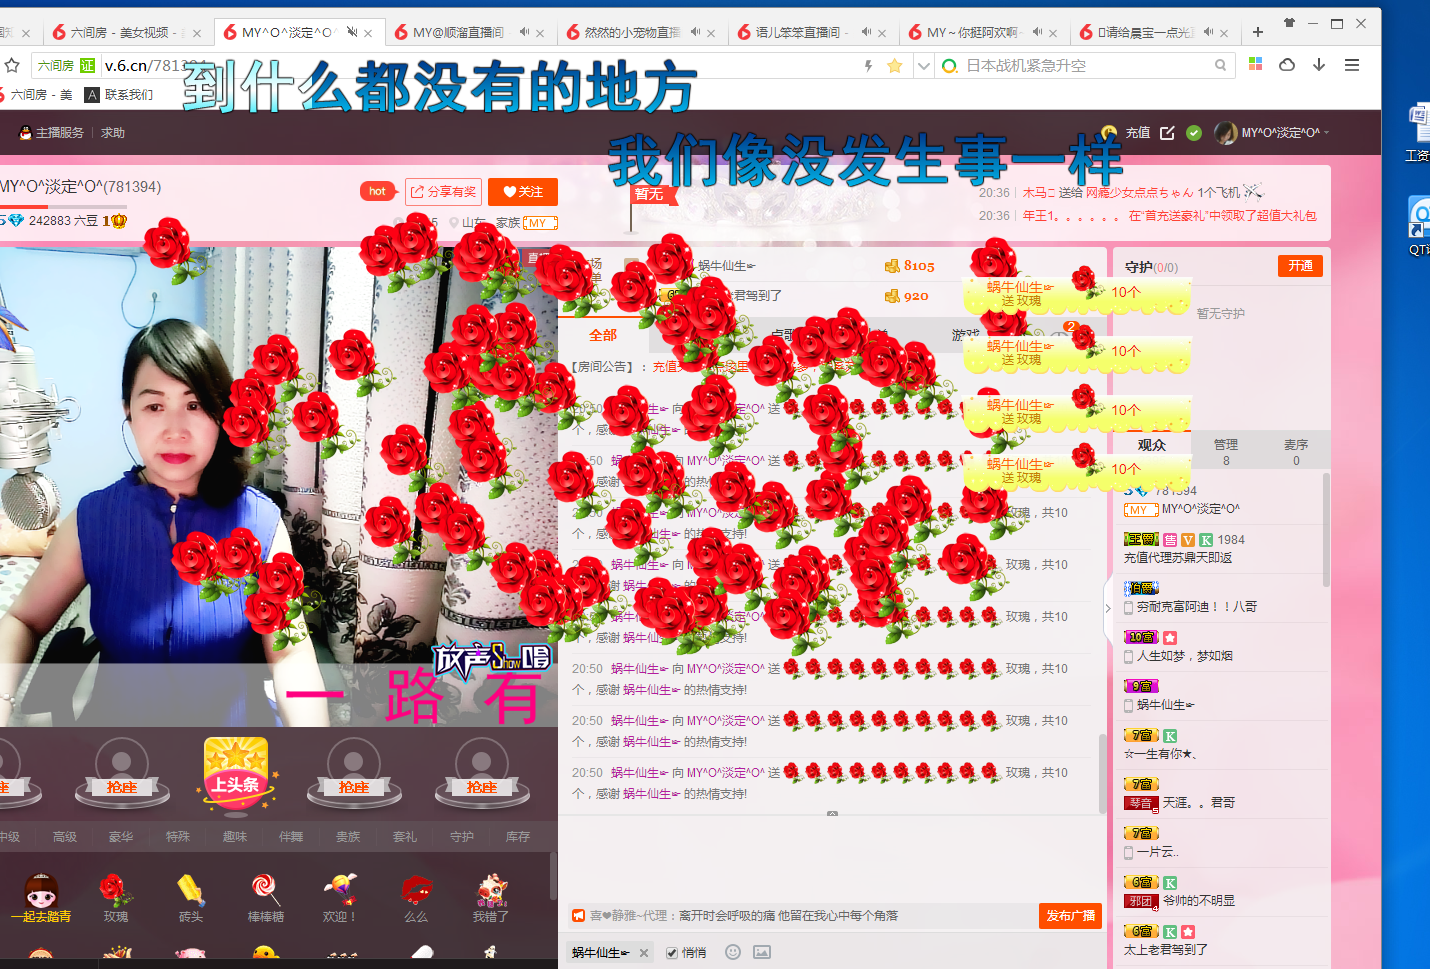Open the 观众 audience tab

tap(1151, 445)
